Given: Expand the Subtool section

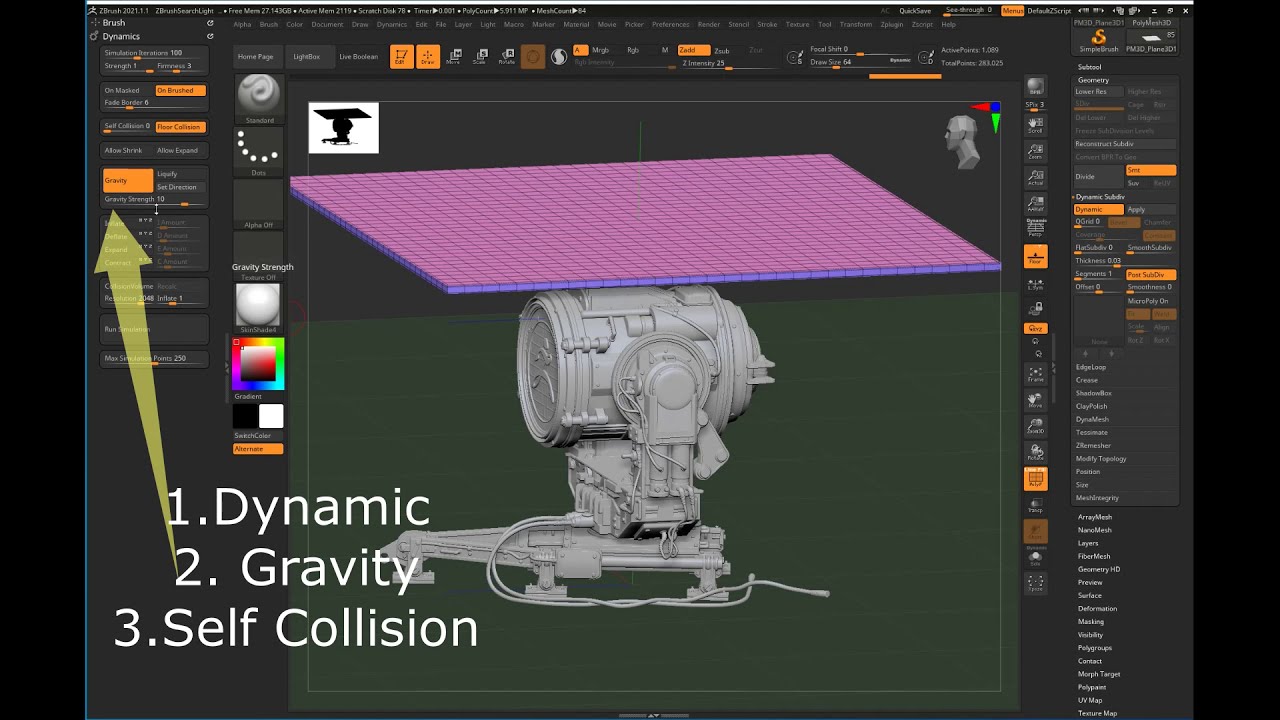Looking at the screenshot, I should (1089, 67).
